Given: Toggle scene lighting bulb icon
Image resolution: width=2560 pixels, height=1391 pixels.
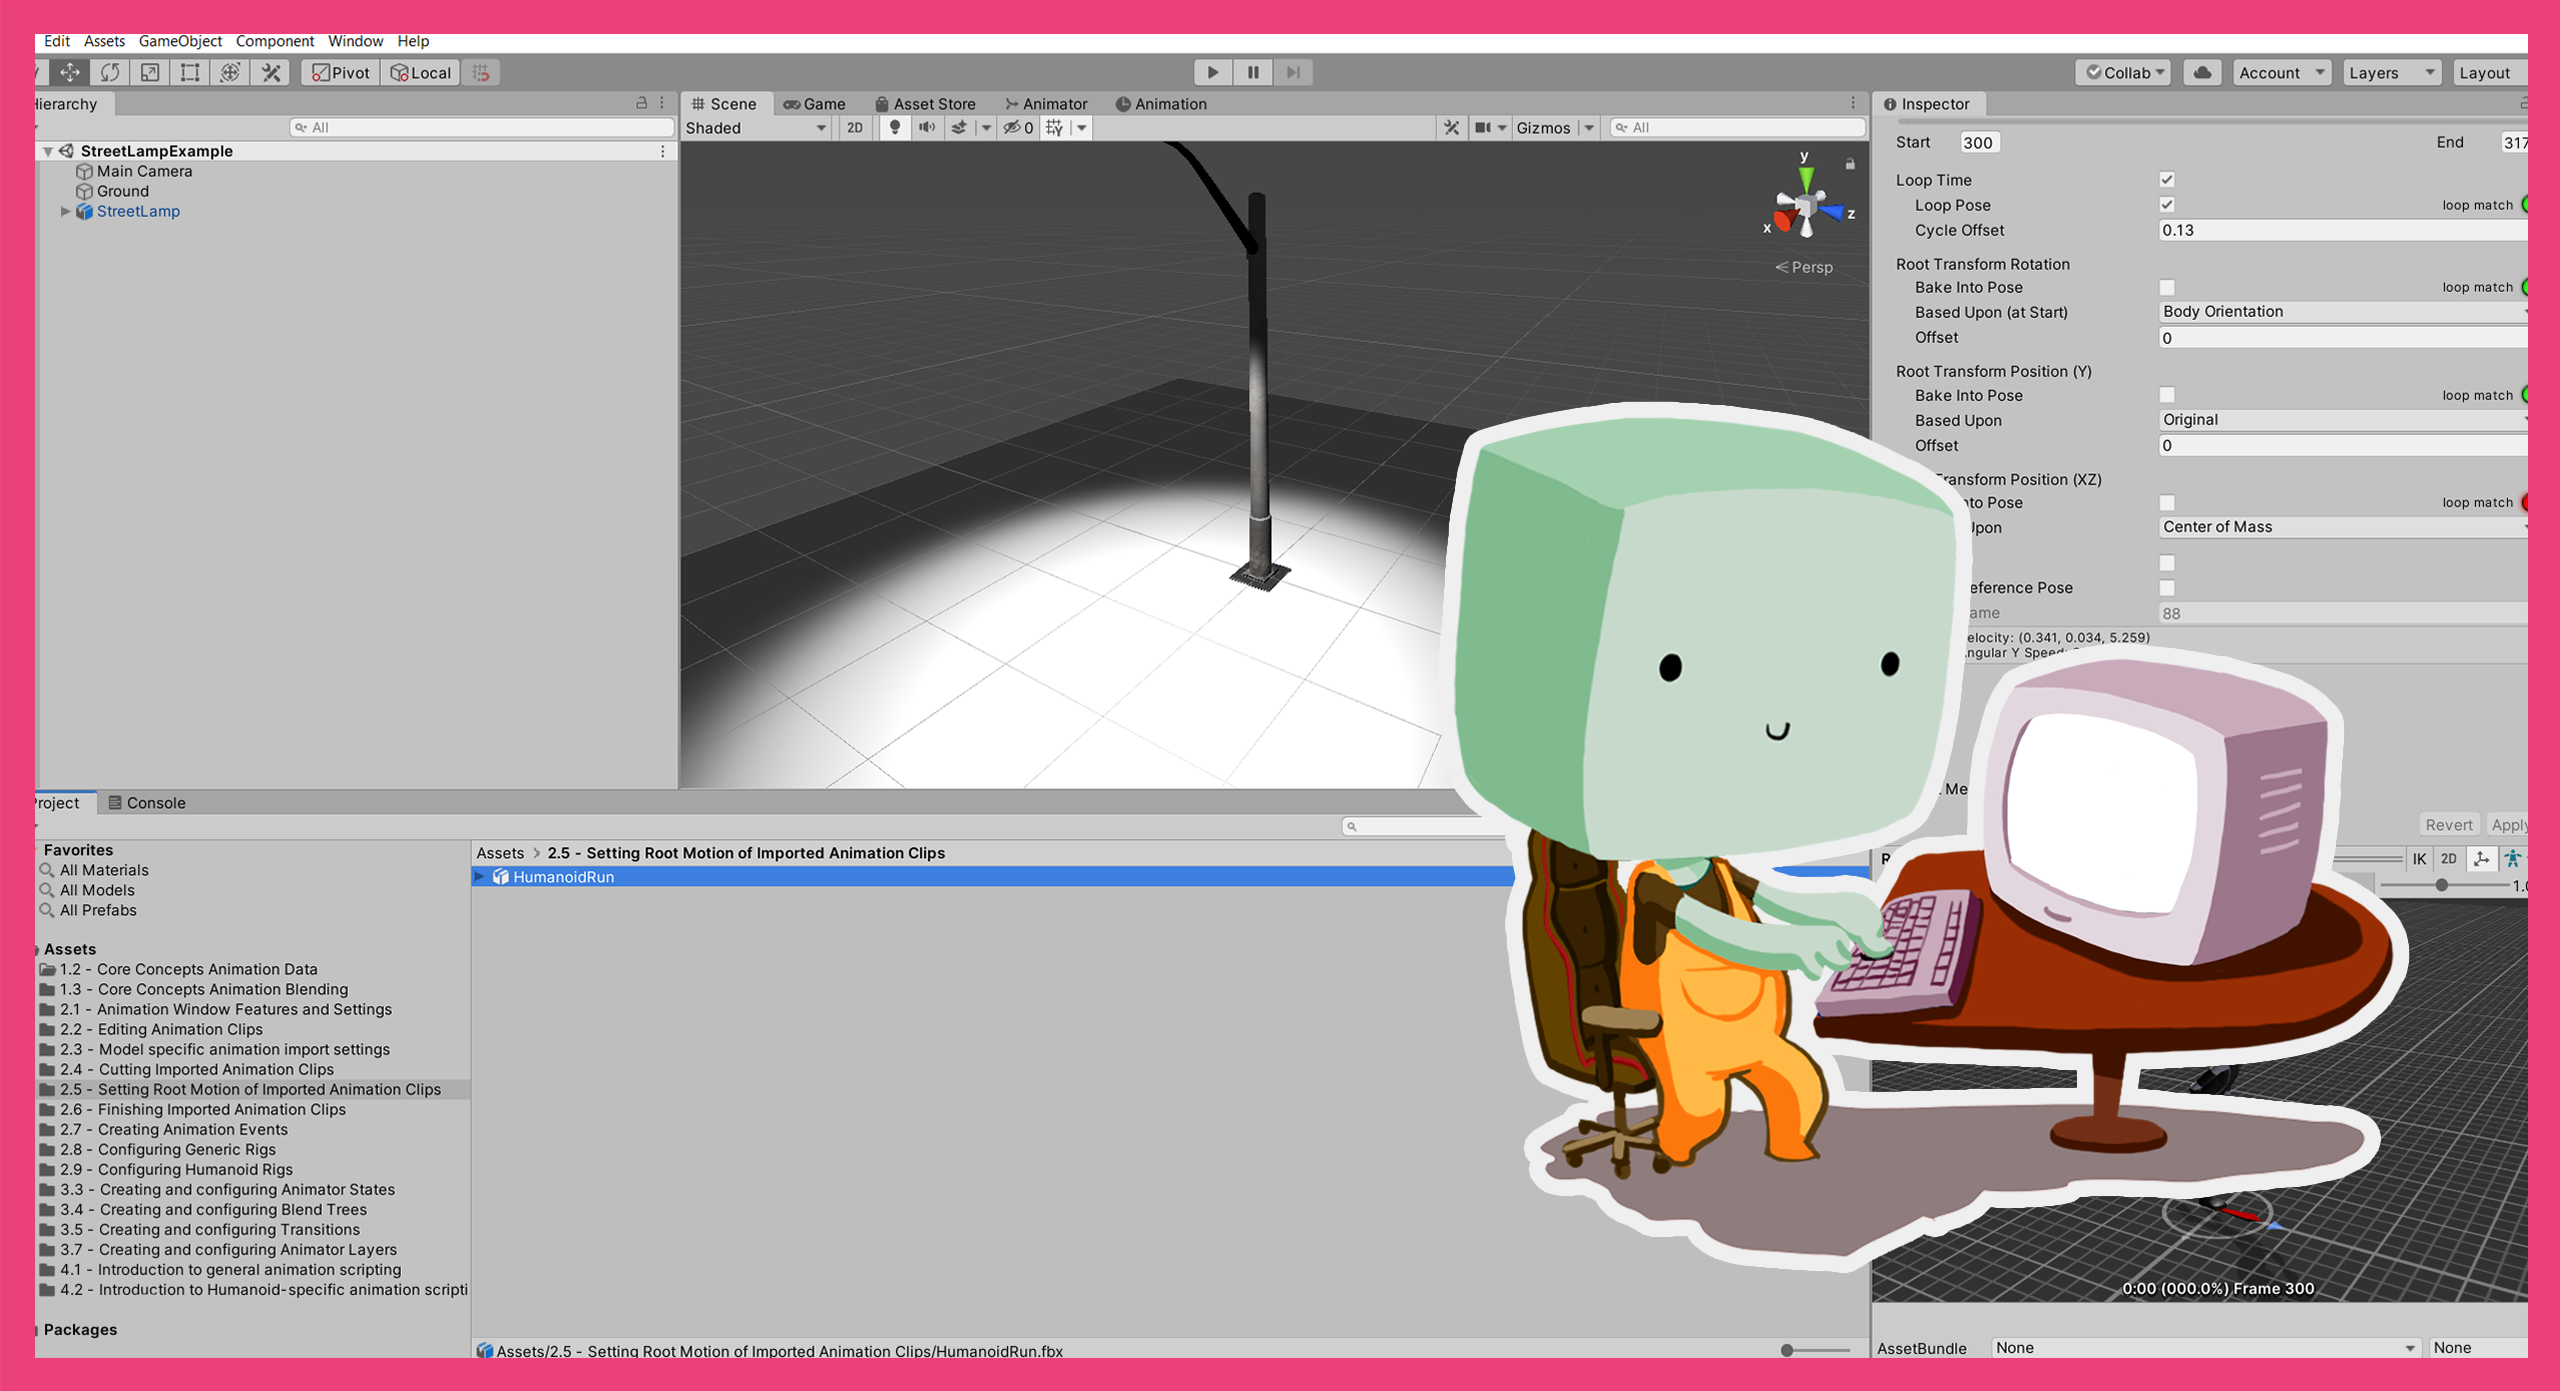Looking at the screenshot, I should point(895,127).
